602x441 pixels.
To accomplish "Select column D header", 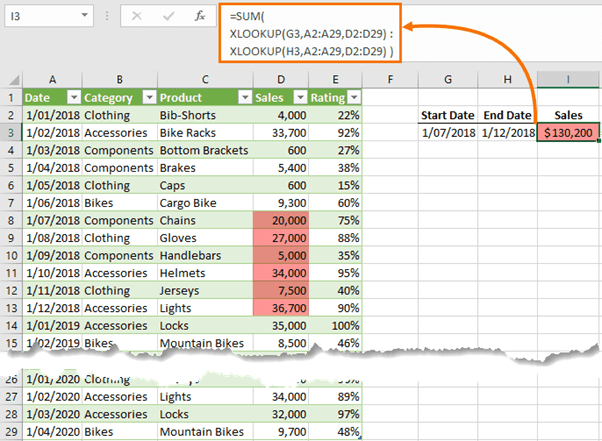I will pos(281,79).
